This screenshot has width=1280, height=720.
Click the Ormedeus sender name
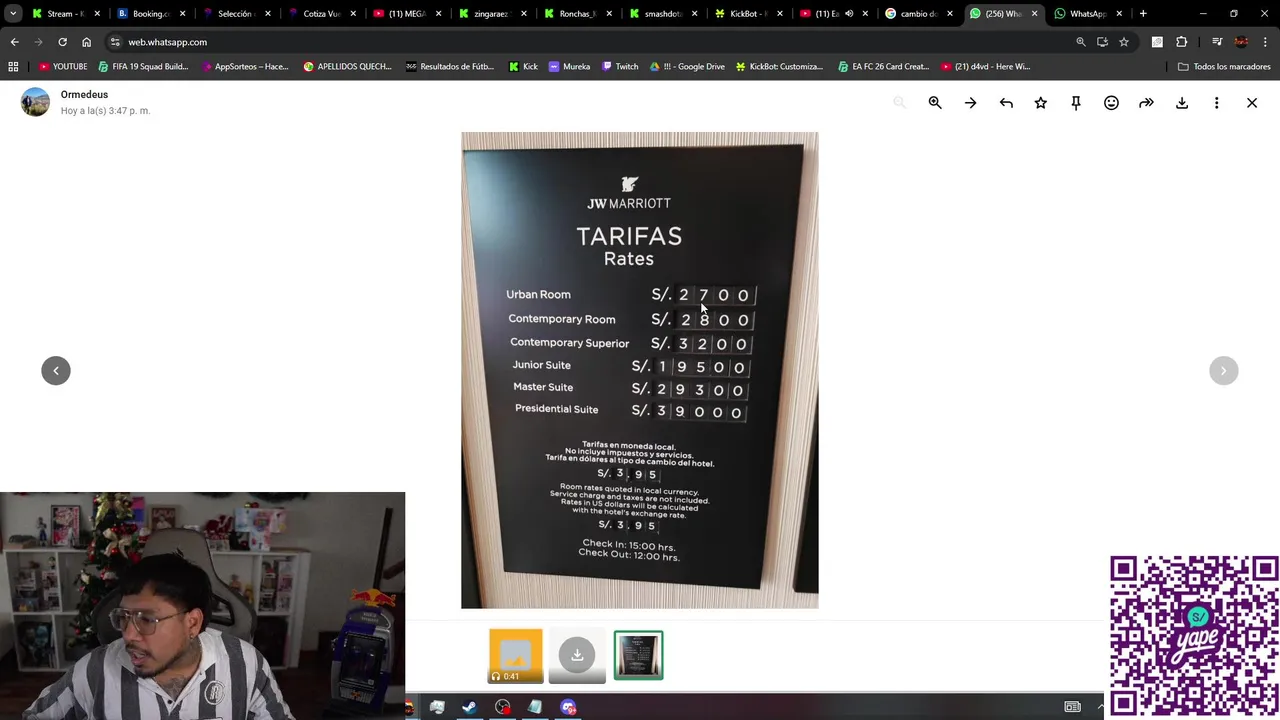84,94
